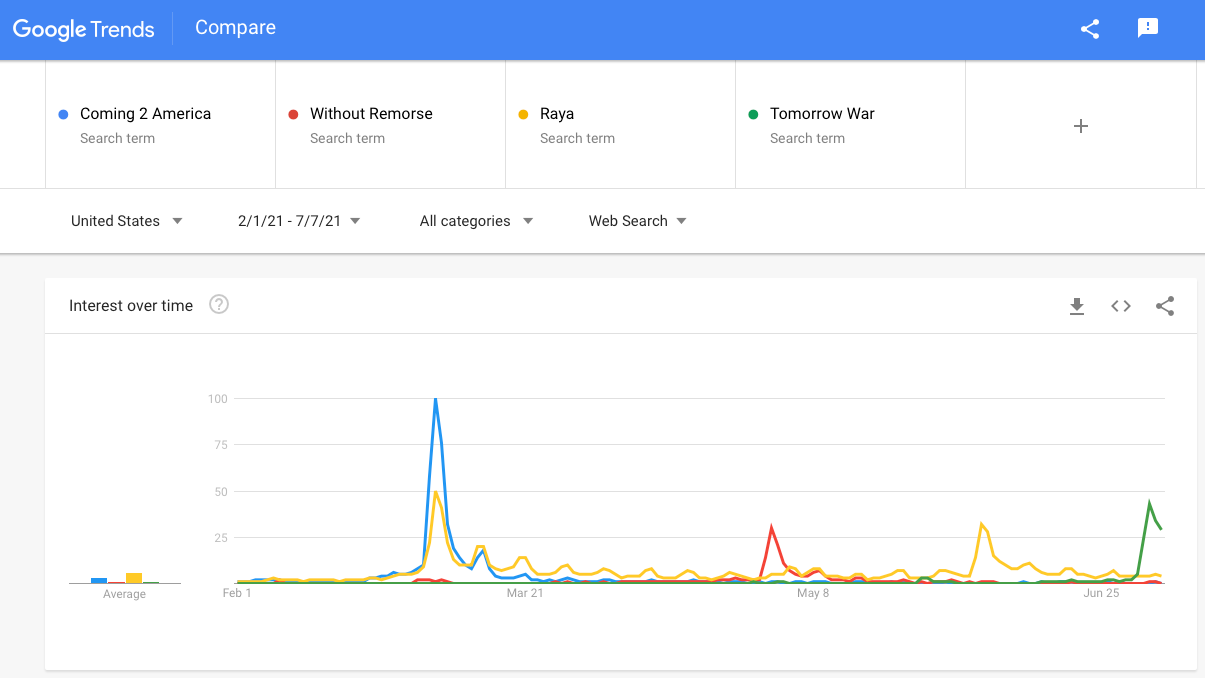Click the 50 label on the y-axis
This screenshot has width=1205, height=678.
(x=220, y=492)
